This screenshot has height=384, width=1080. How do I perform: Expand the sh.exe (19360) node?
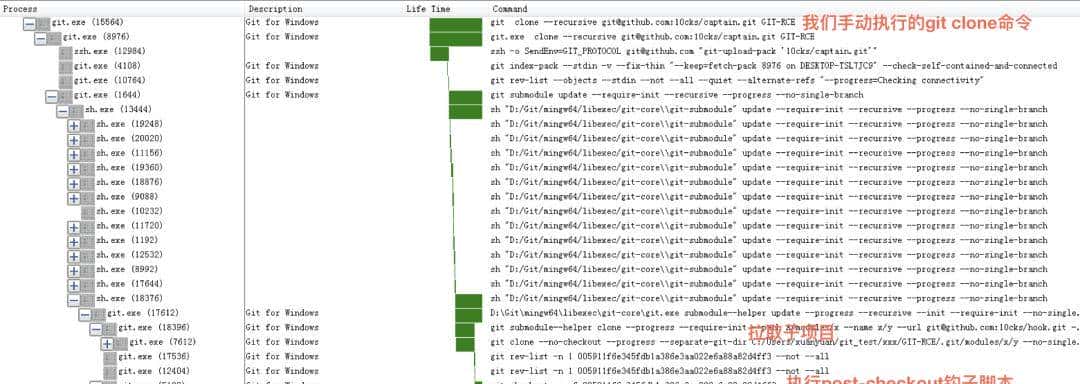(x=74, y=169)
